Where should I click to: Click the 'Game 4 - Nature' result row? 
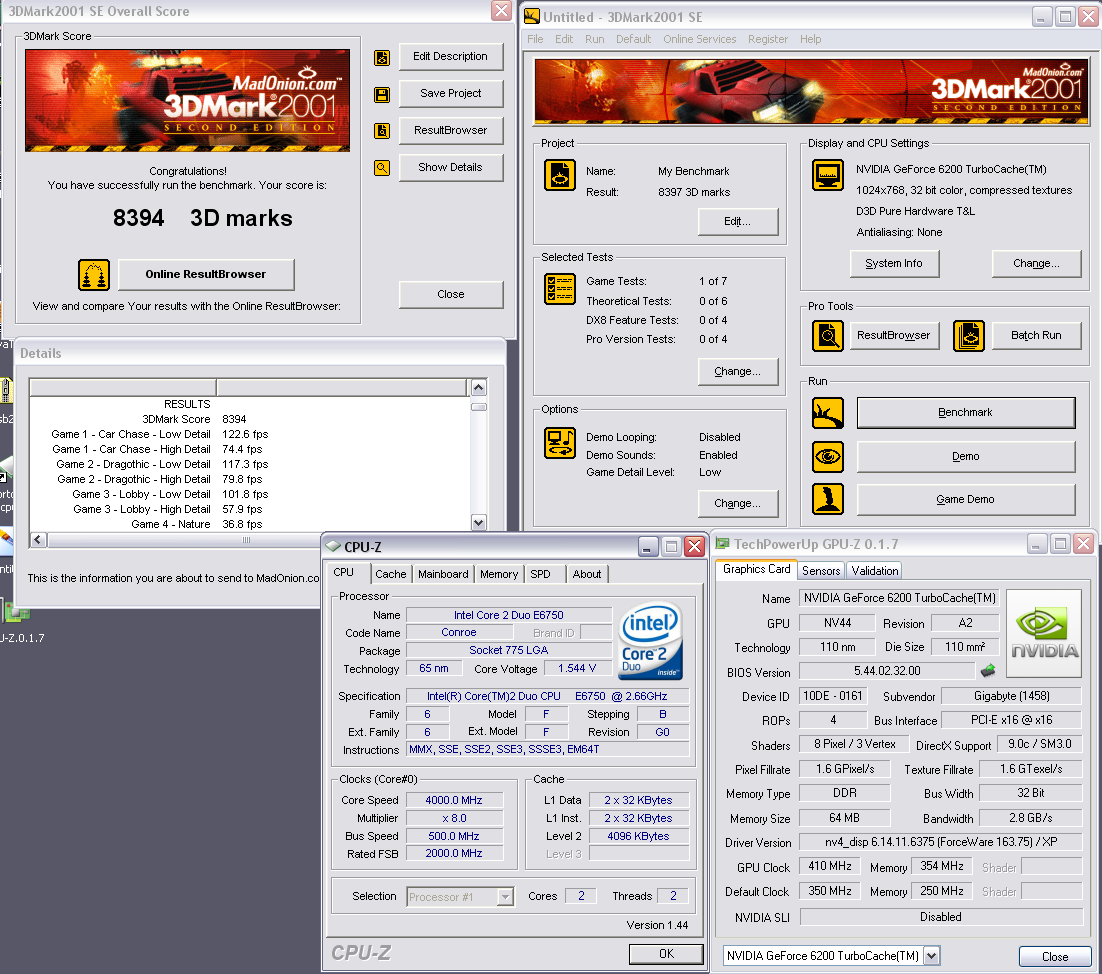click(x=249, y=524)
